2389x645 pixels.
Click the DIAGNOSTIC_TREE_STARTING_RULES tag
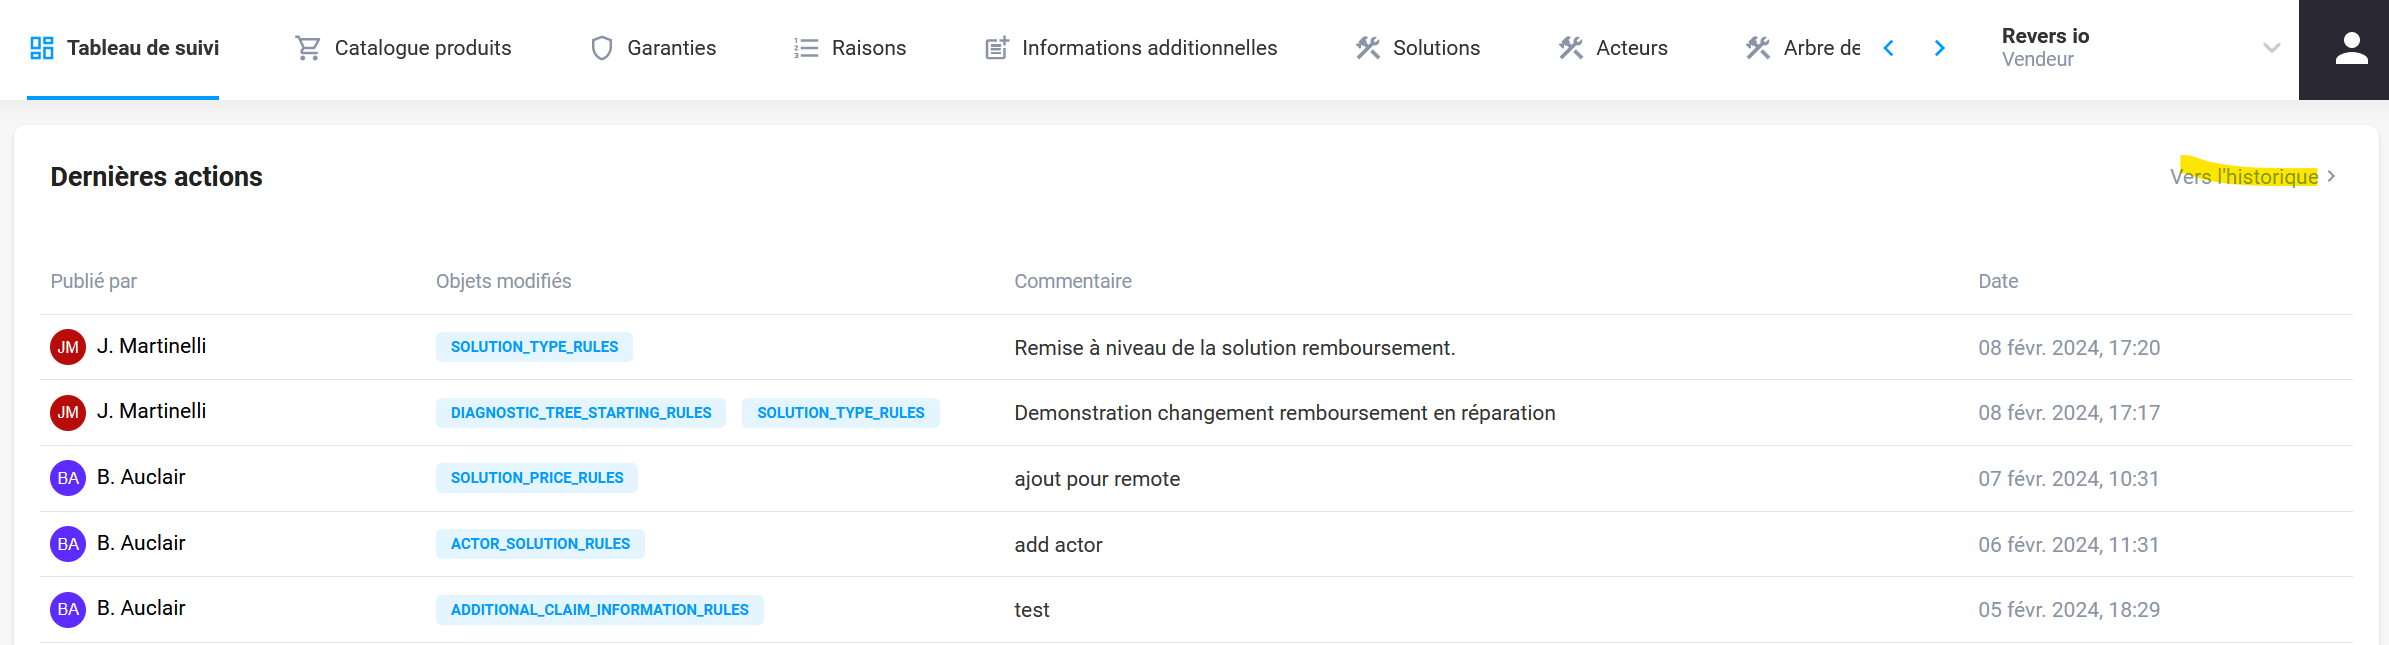point(581,413)
